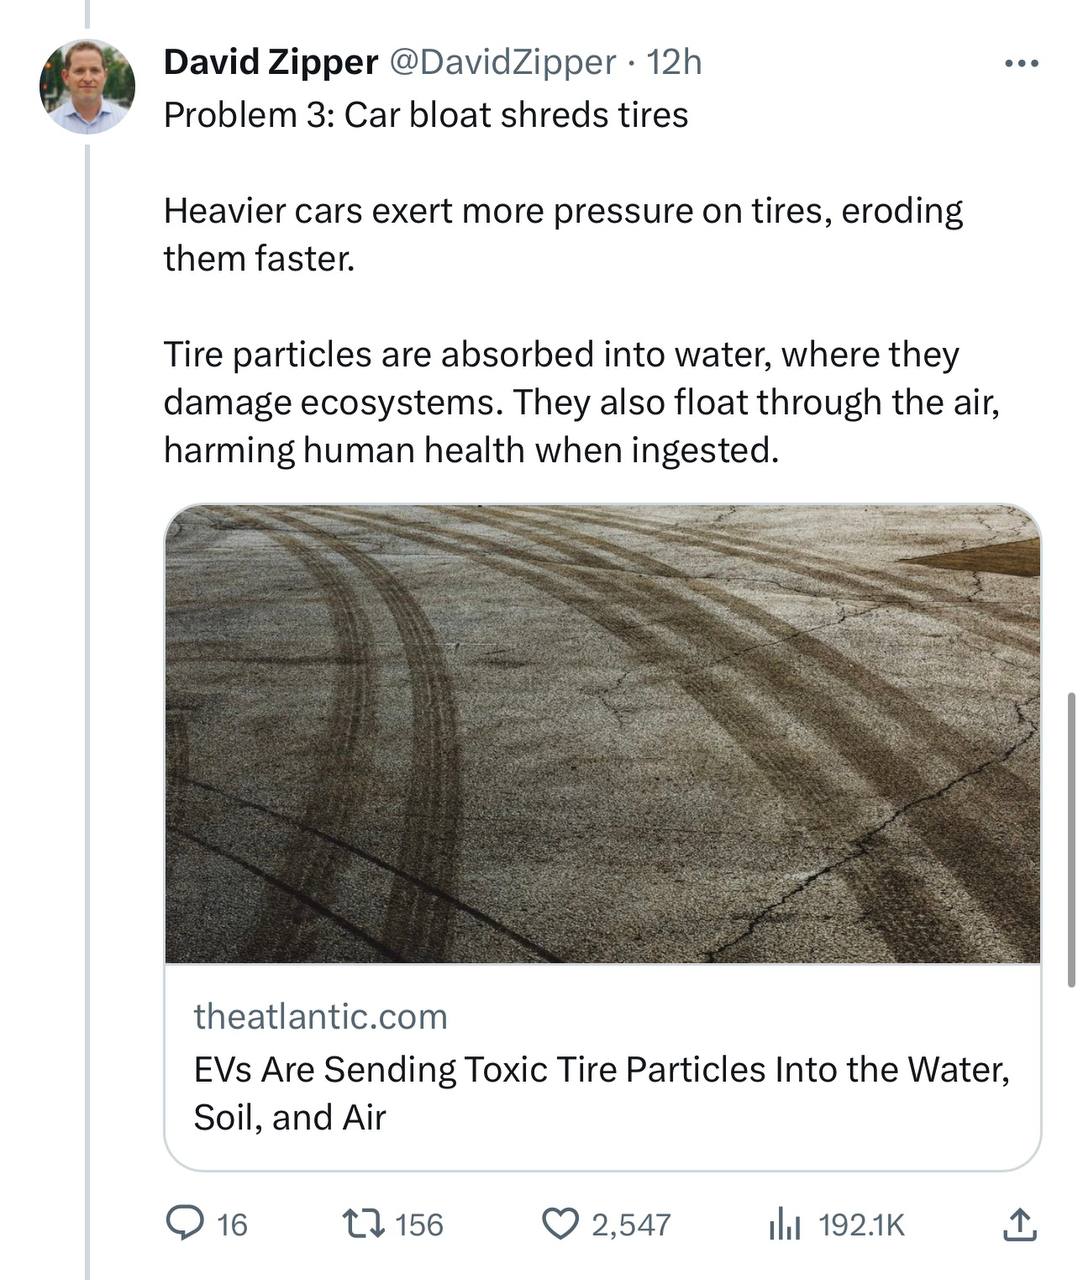The width and height of the screenshot is (1083, 1280).
Task: Open the three-dot more options menu
Action: [1021, 64]
